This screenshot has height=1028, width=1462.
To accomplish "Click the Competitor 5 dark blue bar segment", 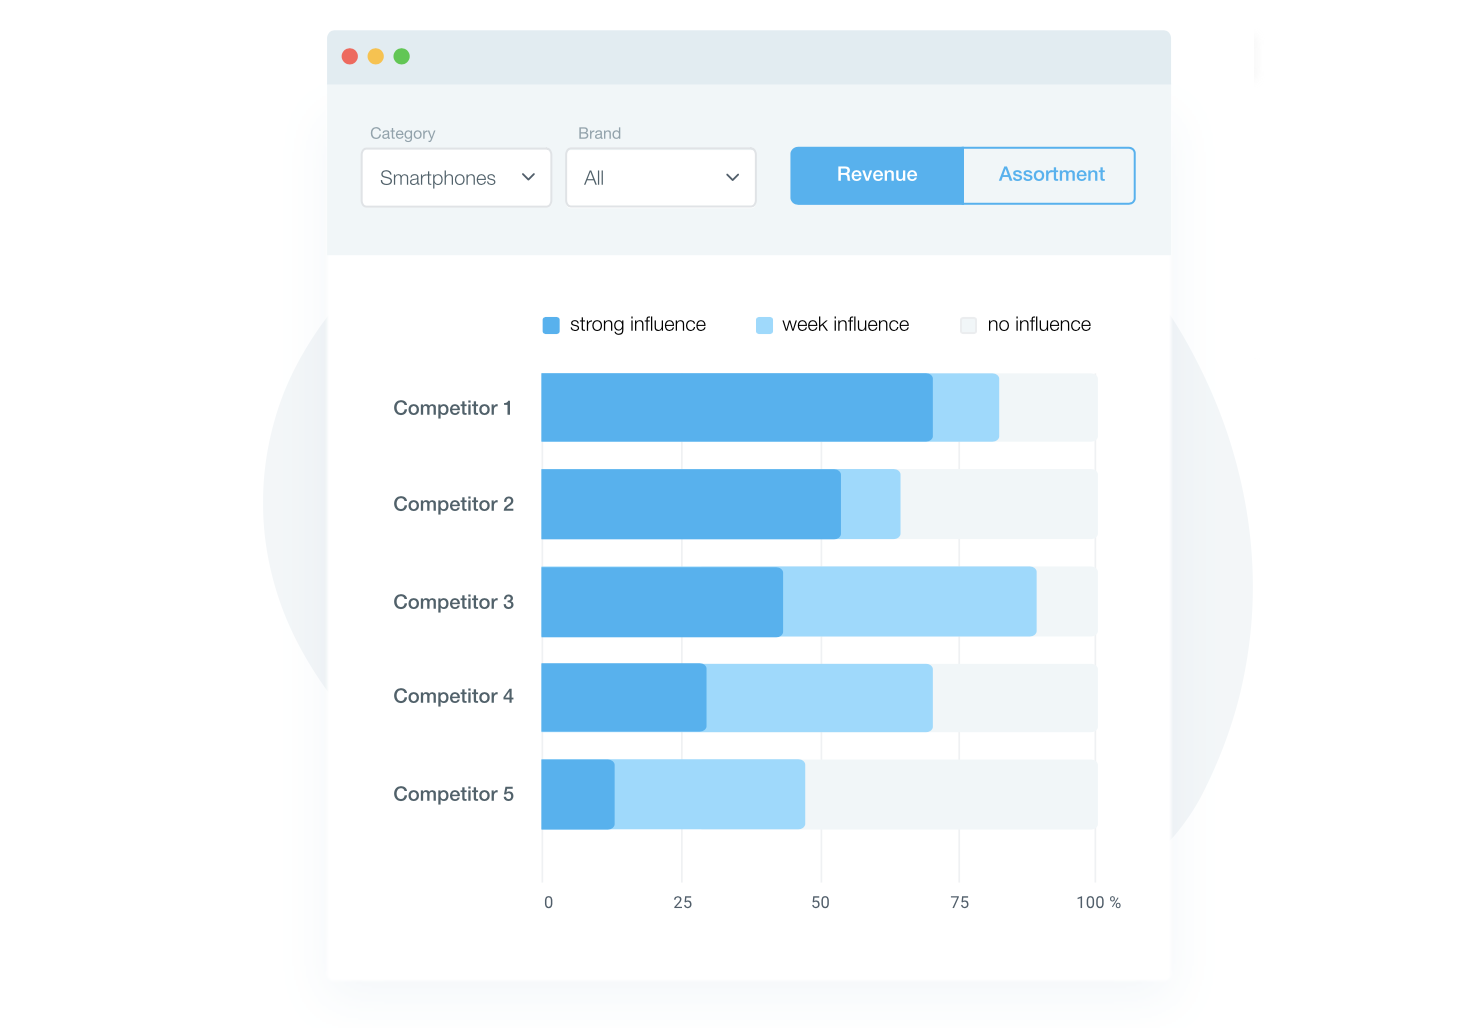I will tap(577, 795).
